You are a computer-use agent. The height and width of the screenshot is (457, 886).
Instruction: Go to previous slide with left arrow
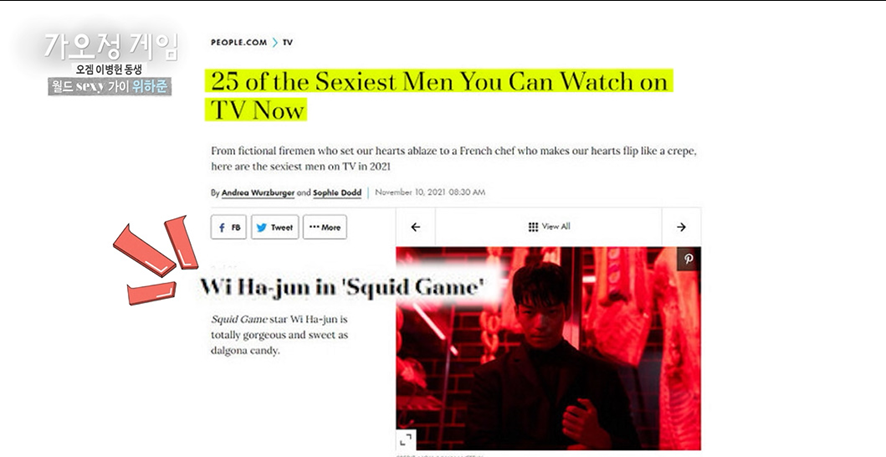[x=415, y=227]
